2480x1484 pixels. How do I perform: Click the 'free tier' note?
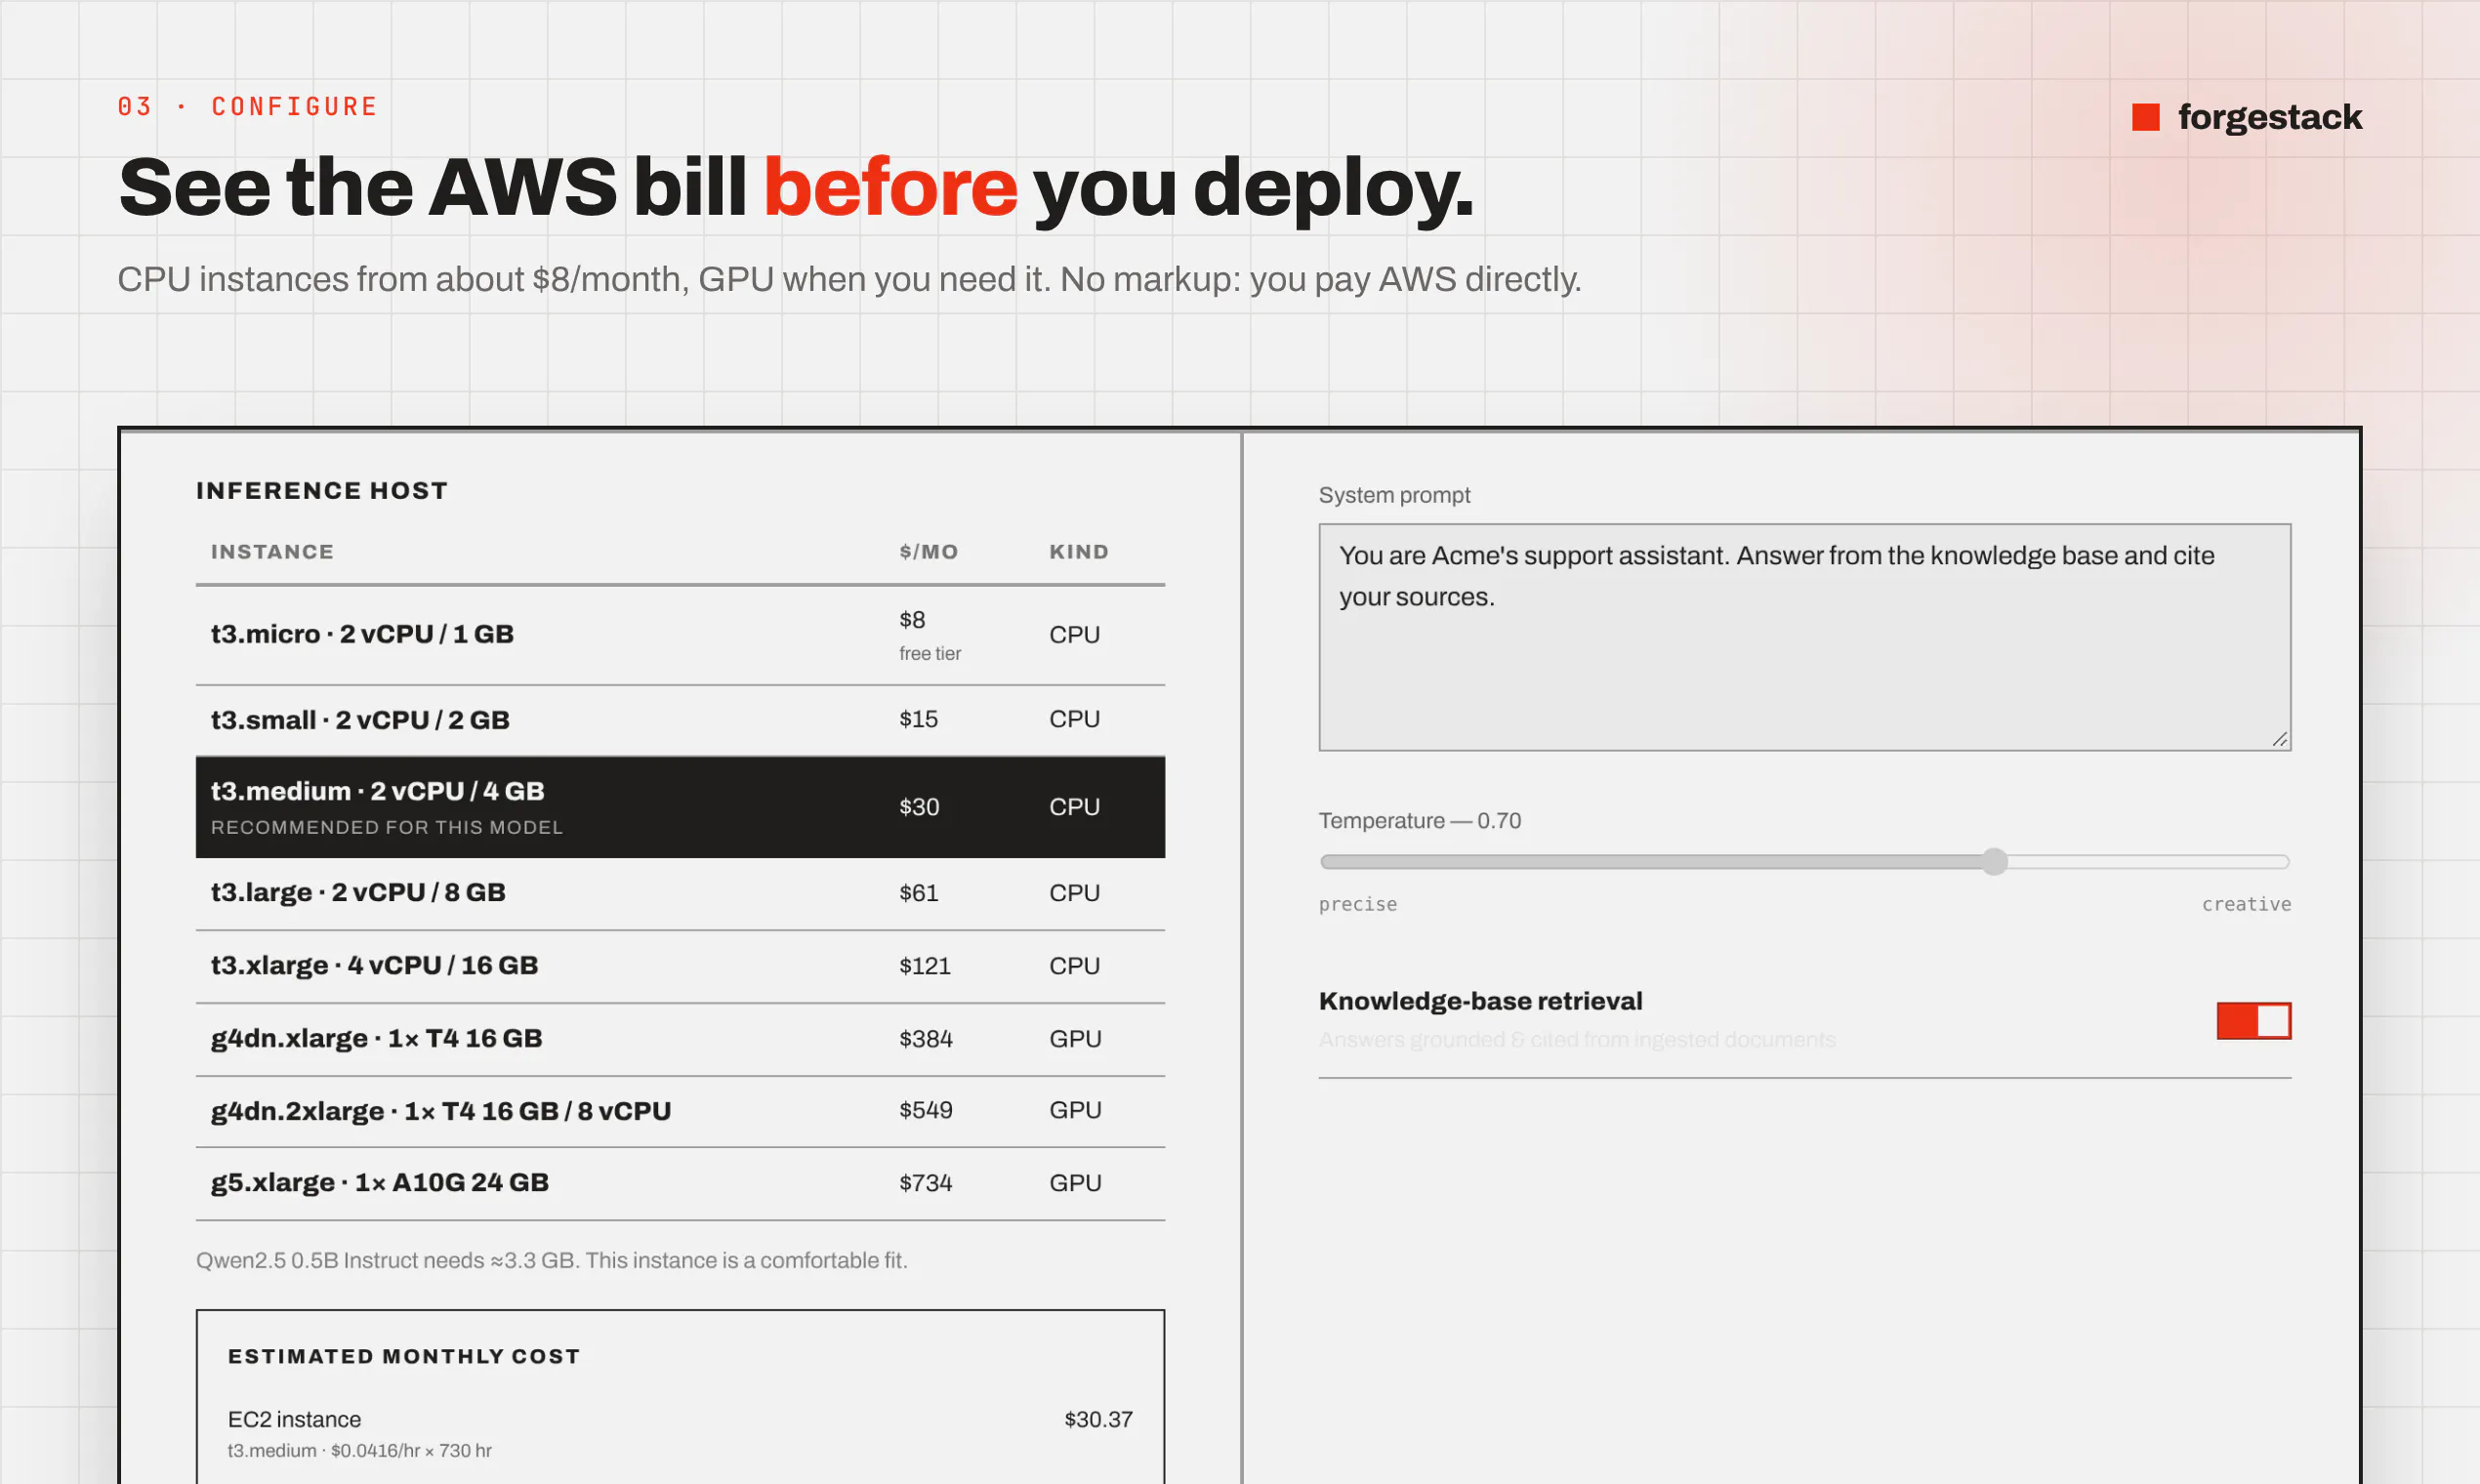click(929, 653)
